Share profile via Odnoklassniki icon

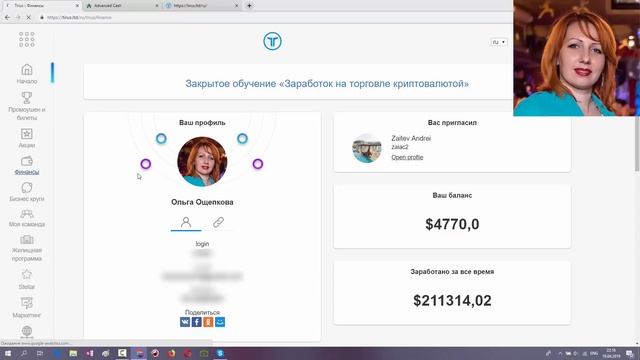coord(208,322)
